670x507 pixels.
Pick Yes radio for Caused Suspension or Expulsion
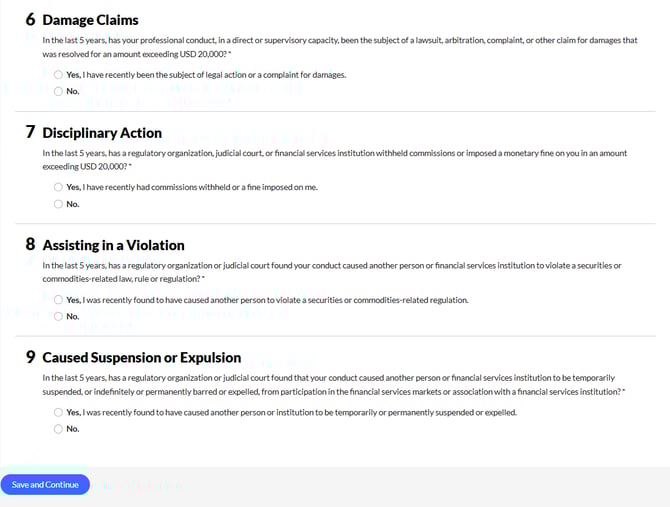(x=58, y=412)
